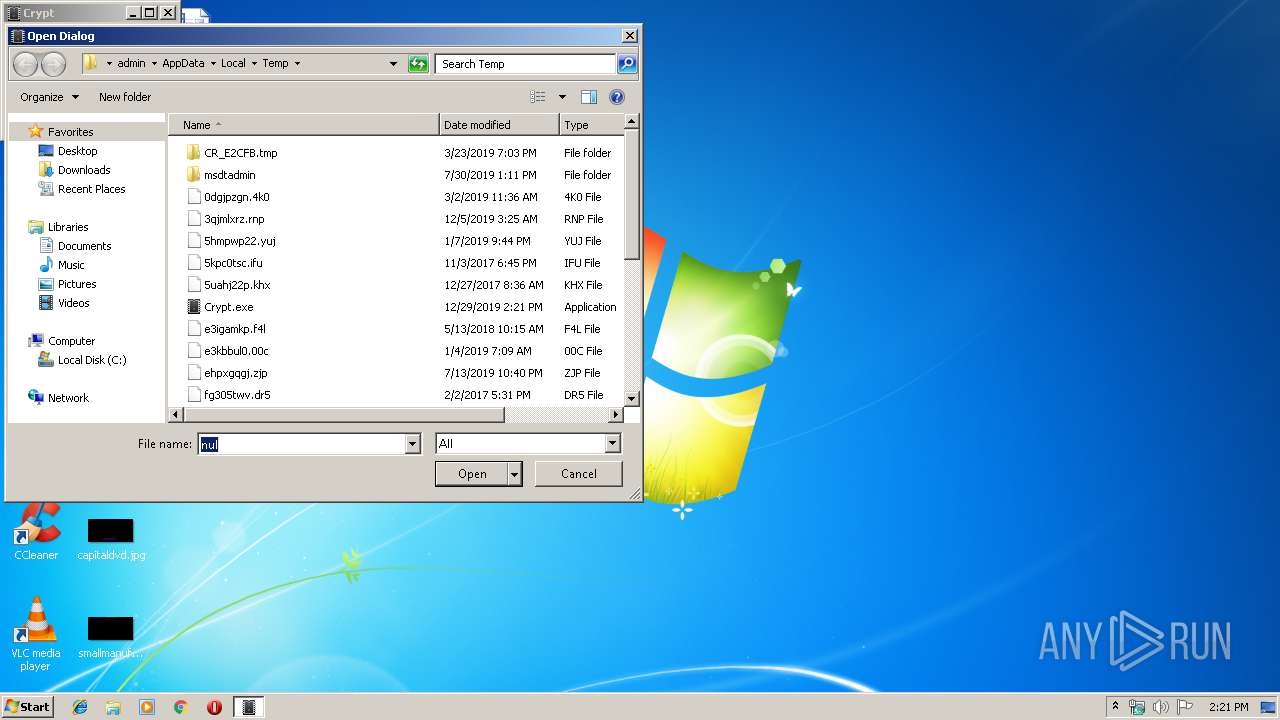Select Local Disk (C:)
Screen dimensions: 1280x720
point(92,360)
